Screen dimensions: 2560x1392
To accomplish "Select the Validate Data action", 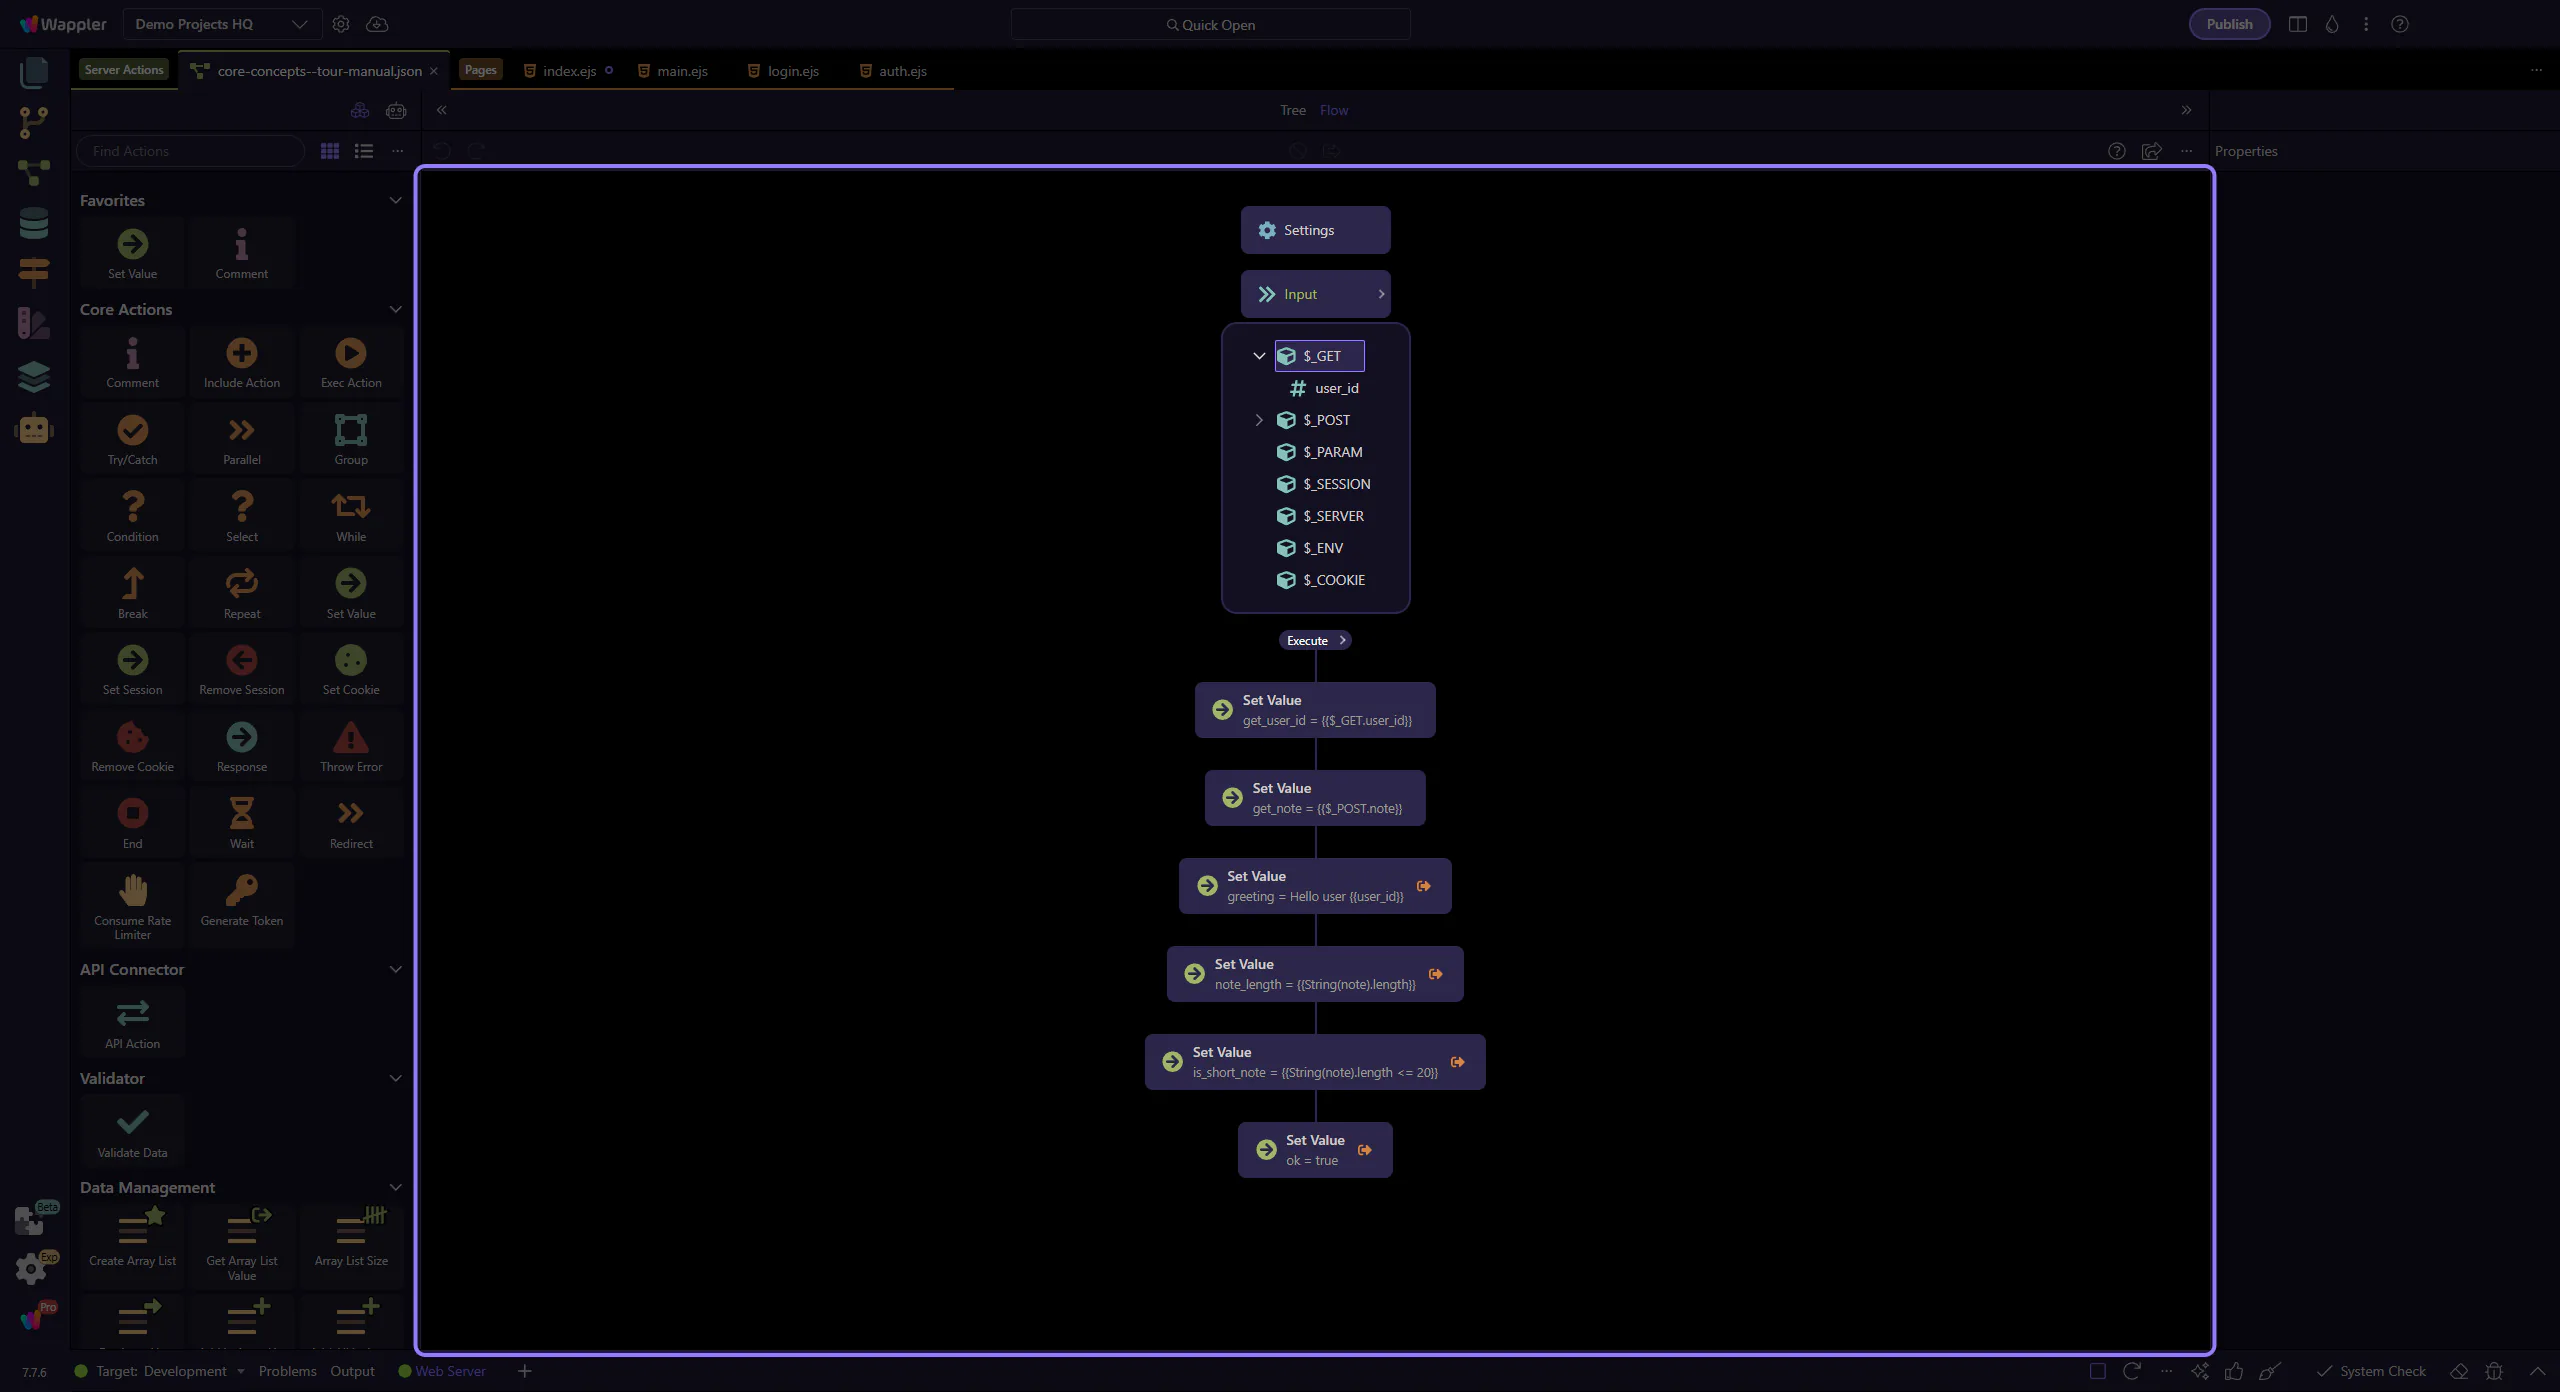I will tap(132, 1123).
